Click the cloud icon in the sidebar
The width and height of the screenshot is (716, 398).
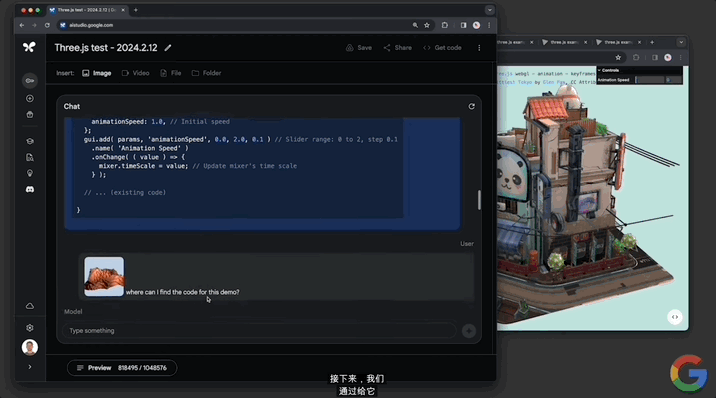coord(30,306)
